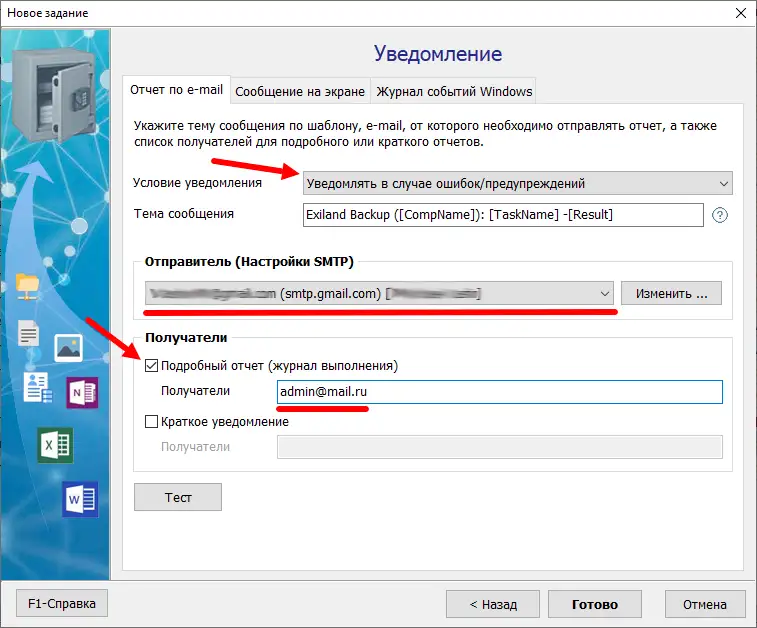This screenshot has width=757, height=628.
Task: Go back with the '< Назад' button
Action: (493, 604)
